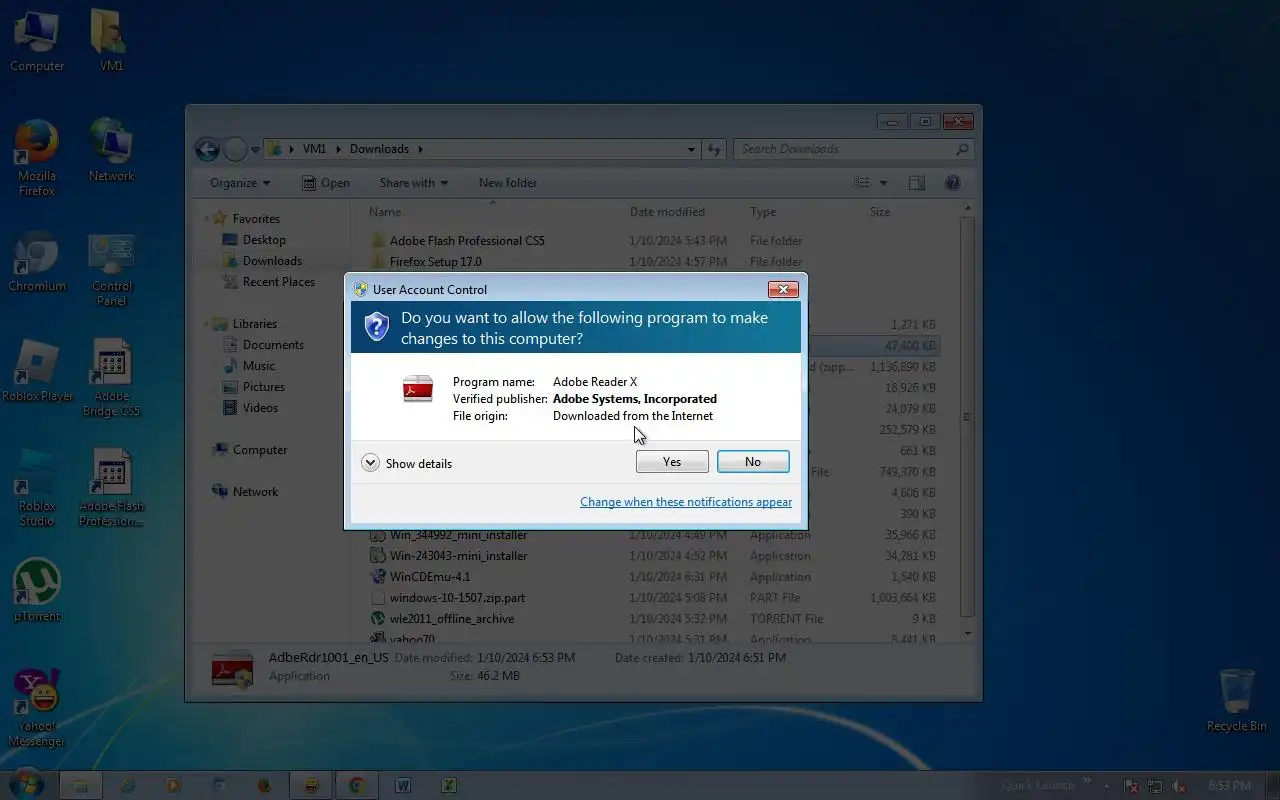Click the volume icon in the system tray

point(1179,786)
